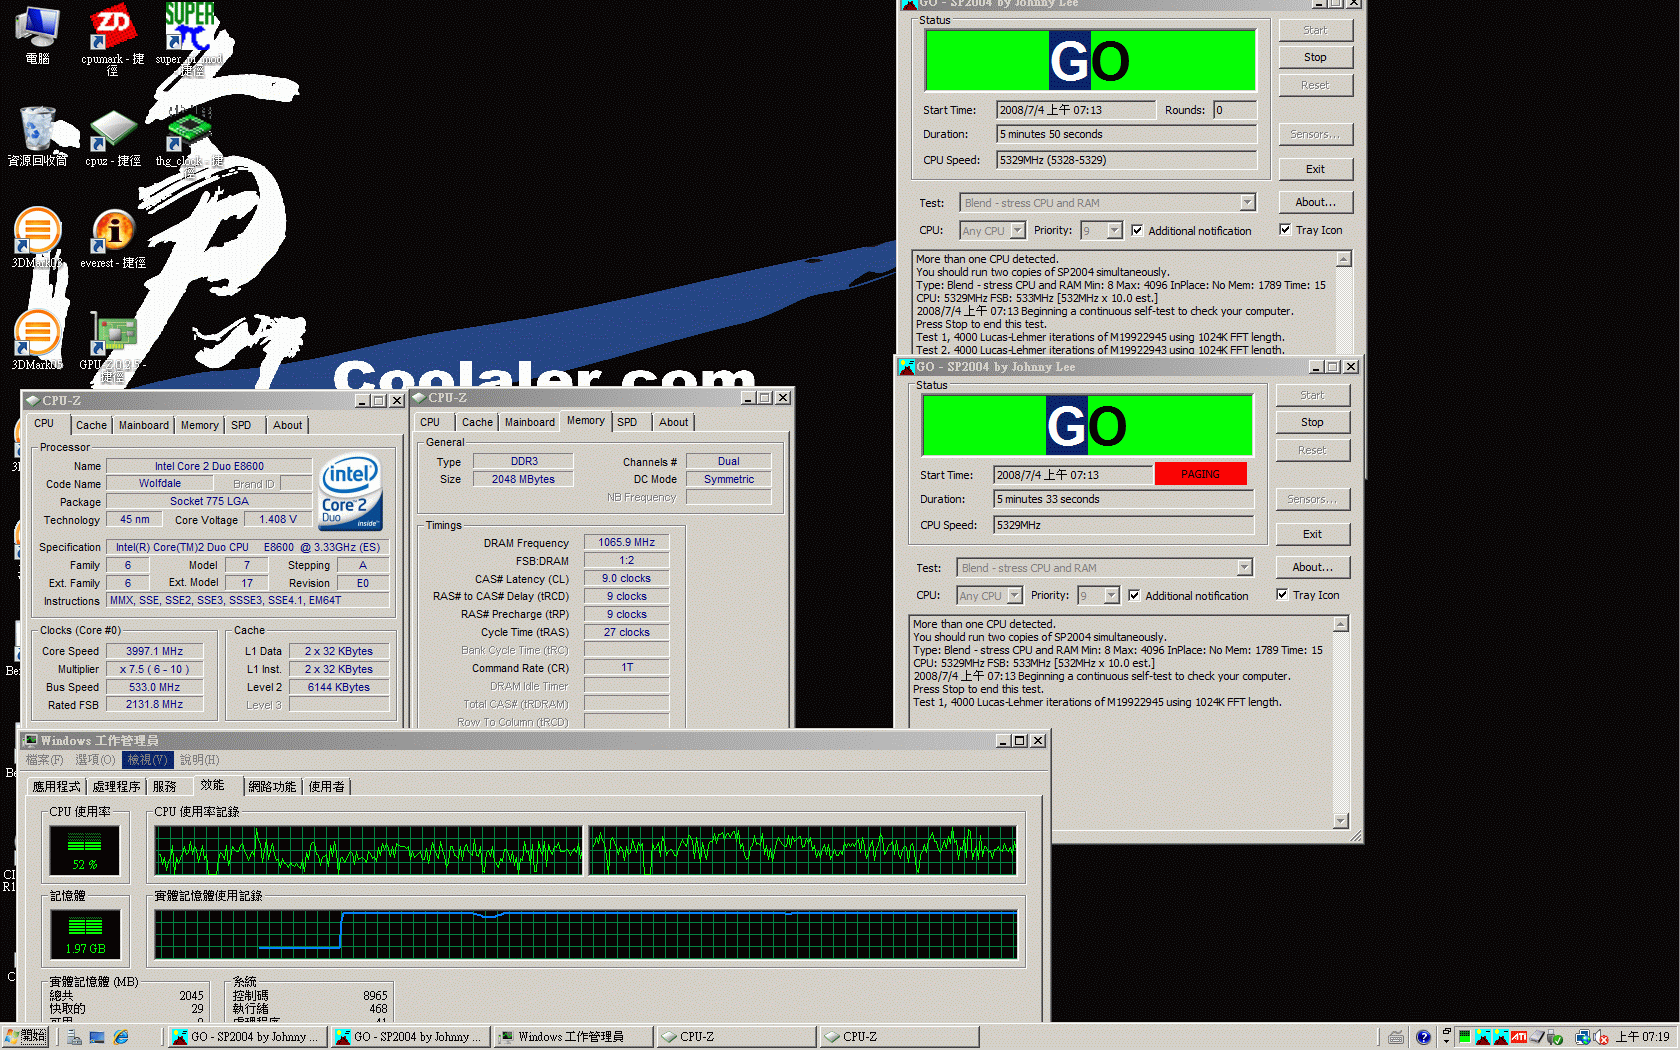1680x1050 pixels.
Task: Click Stop in SP2004 window showing Rounds
Action: pos(1315,57)
